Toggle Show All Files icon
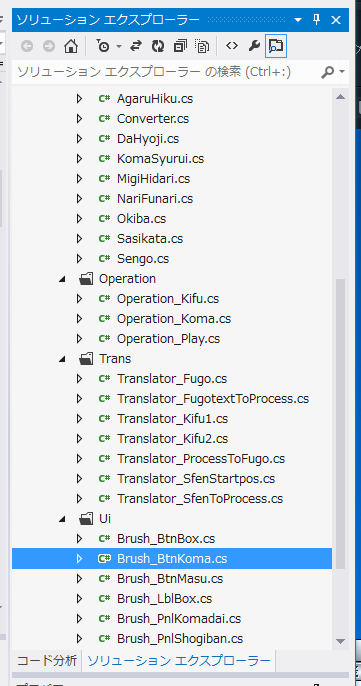This screenshot has height=686, width=361. tap(203, 46)
